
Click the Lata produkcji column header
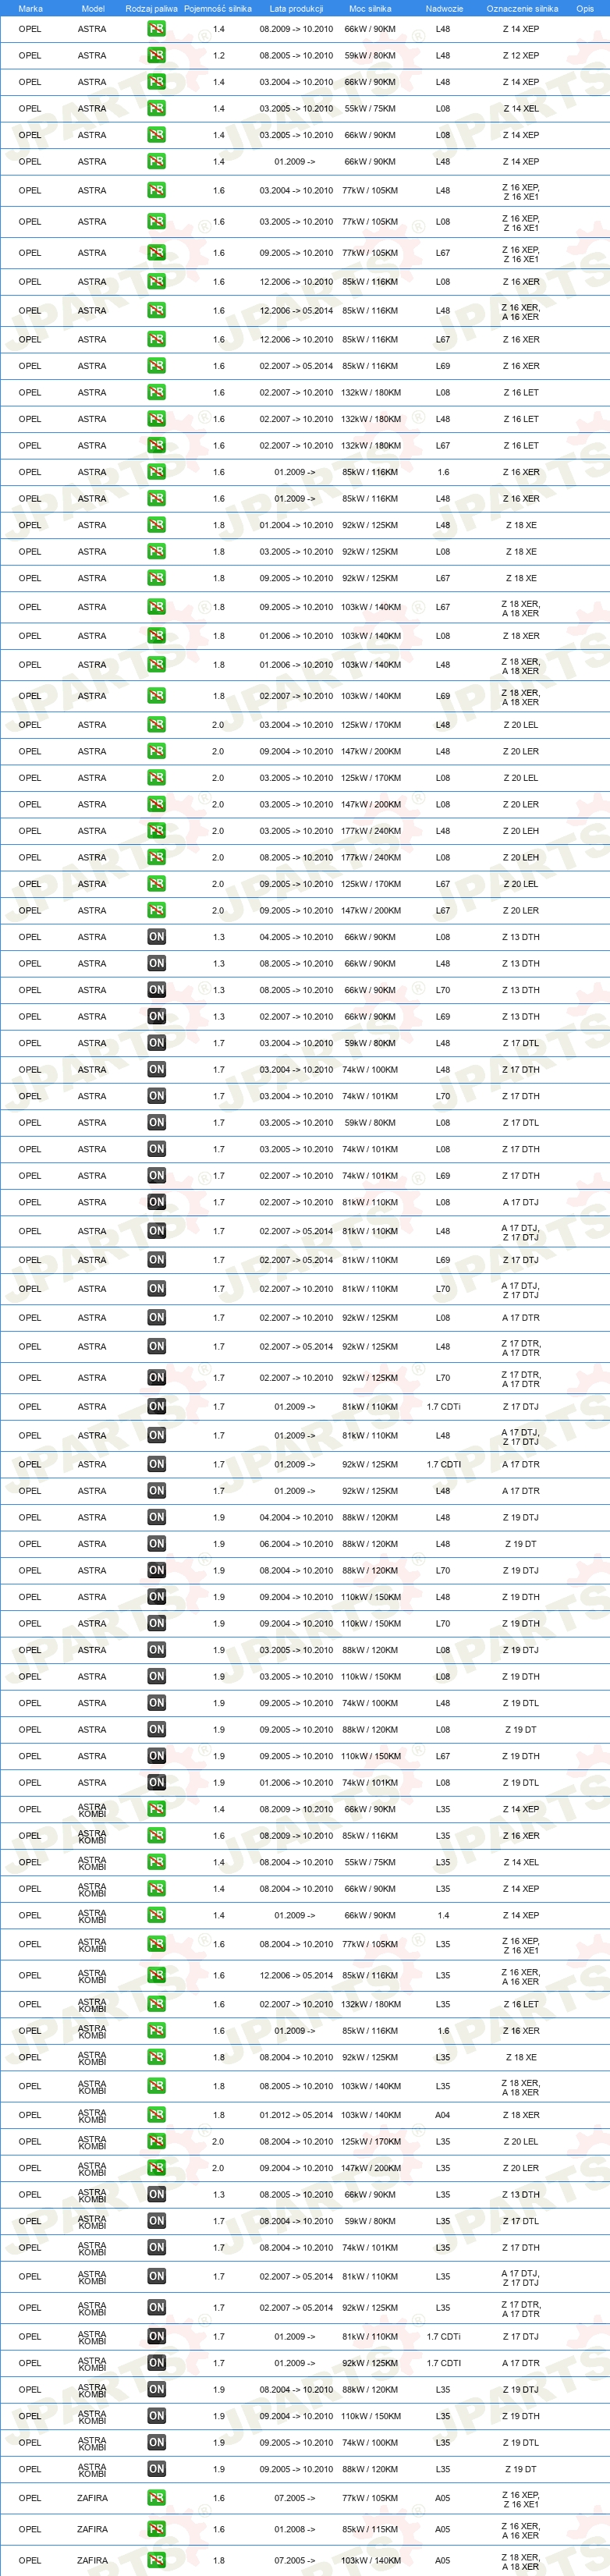(297, 9)
